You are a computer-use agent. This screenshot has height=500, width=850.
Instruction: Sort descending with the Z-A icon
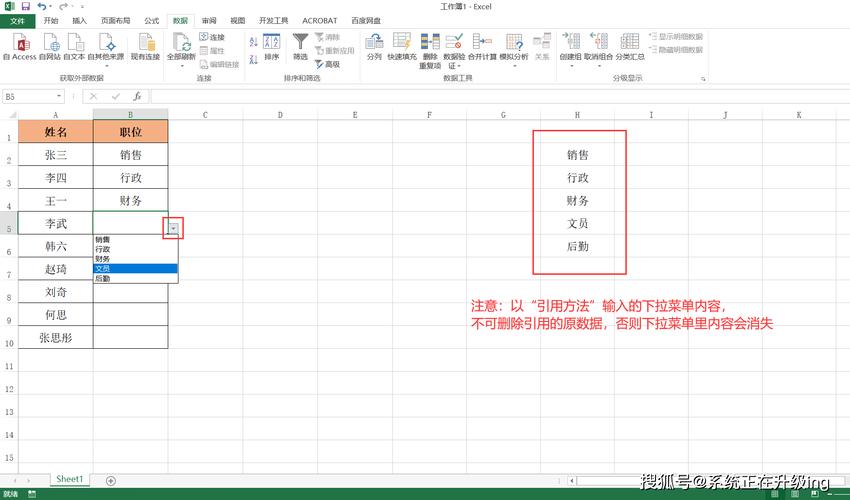point(253,59)
